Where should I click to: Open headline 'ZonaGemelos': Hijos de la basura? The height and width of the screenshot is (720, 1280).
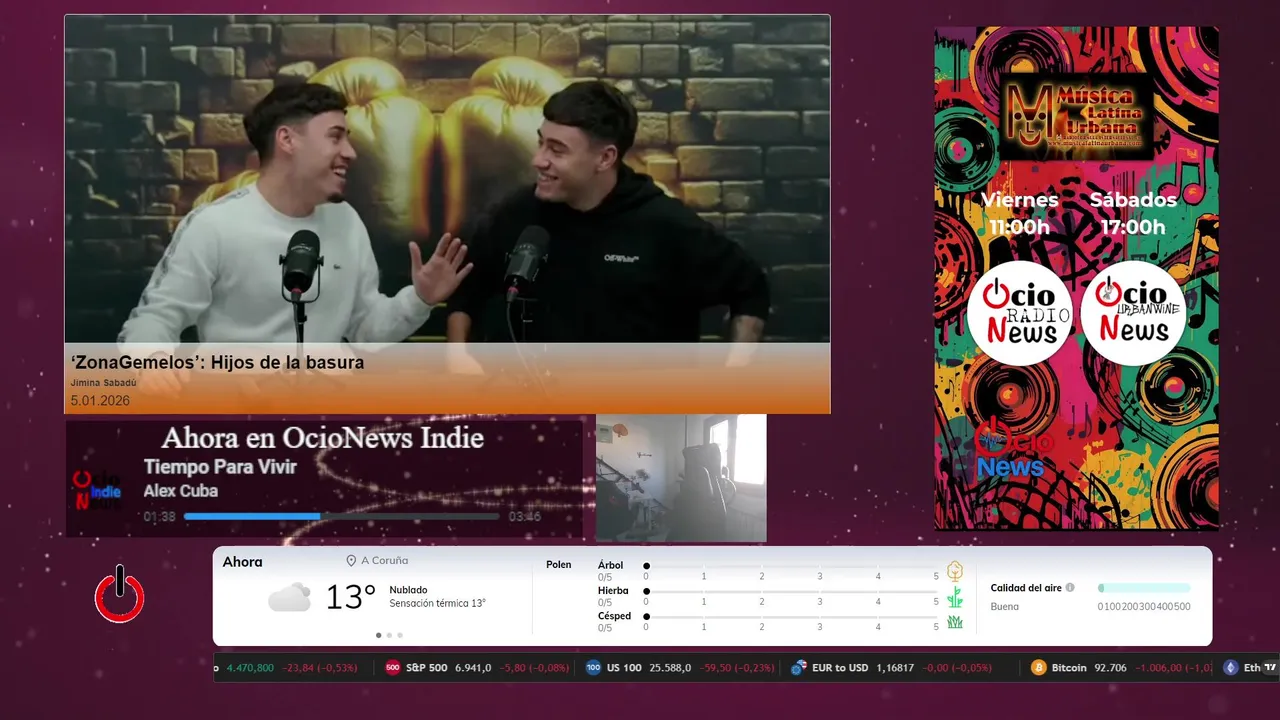pos(217,362)
